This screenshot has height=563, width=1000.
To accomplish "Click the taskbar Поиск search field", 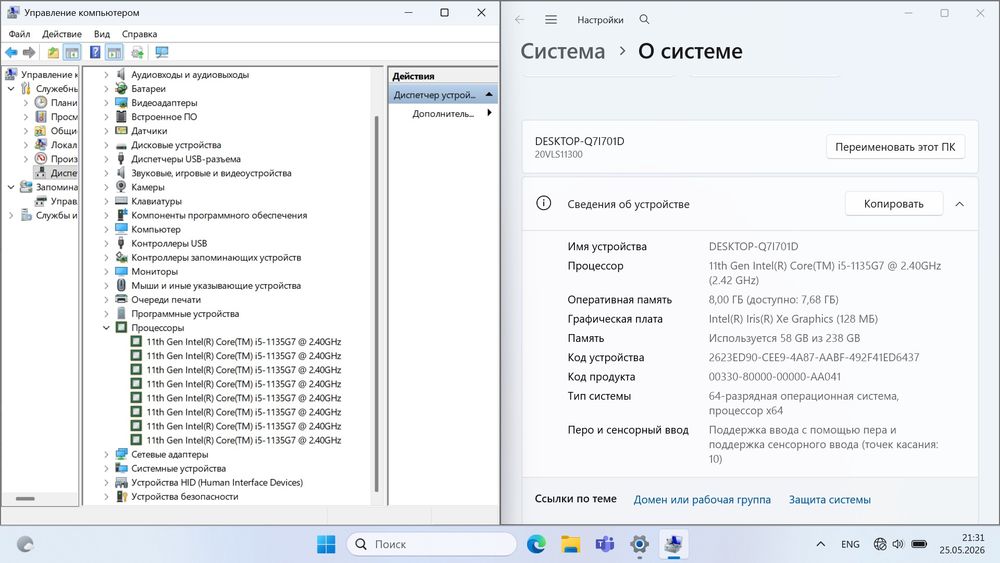I will point(431,544).
